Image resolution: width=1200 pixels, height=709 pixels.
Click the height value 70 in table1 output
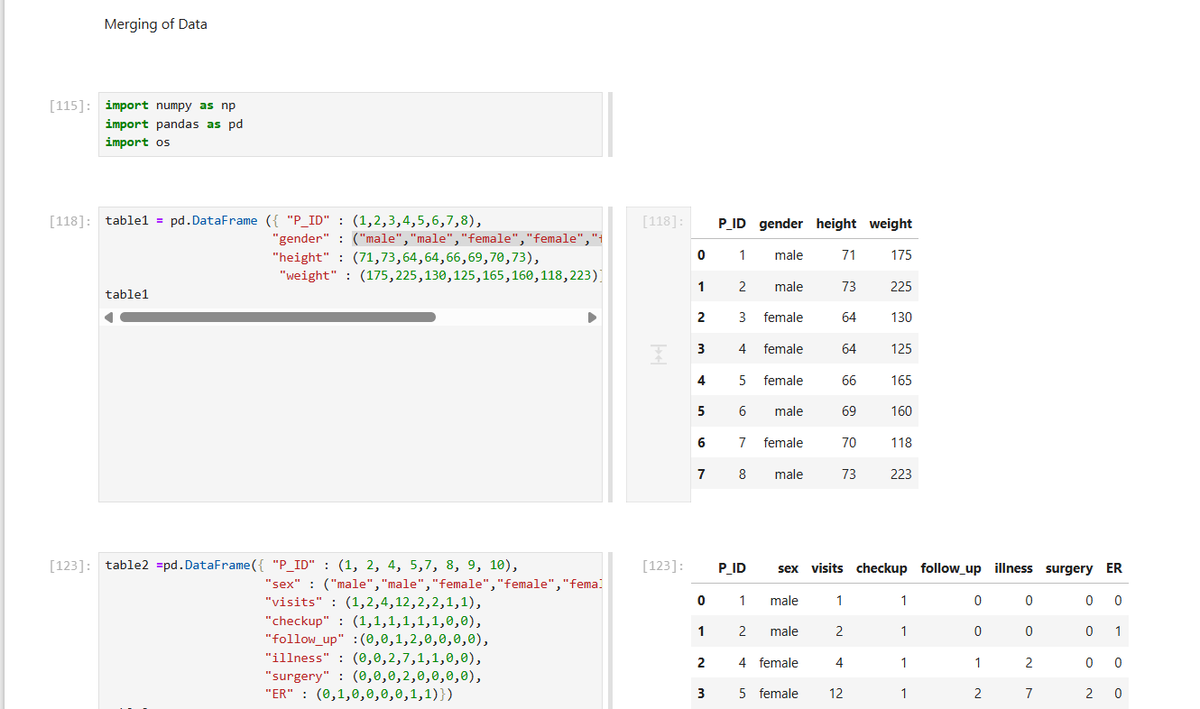[849, 443]
